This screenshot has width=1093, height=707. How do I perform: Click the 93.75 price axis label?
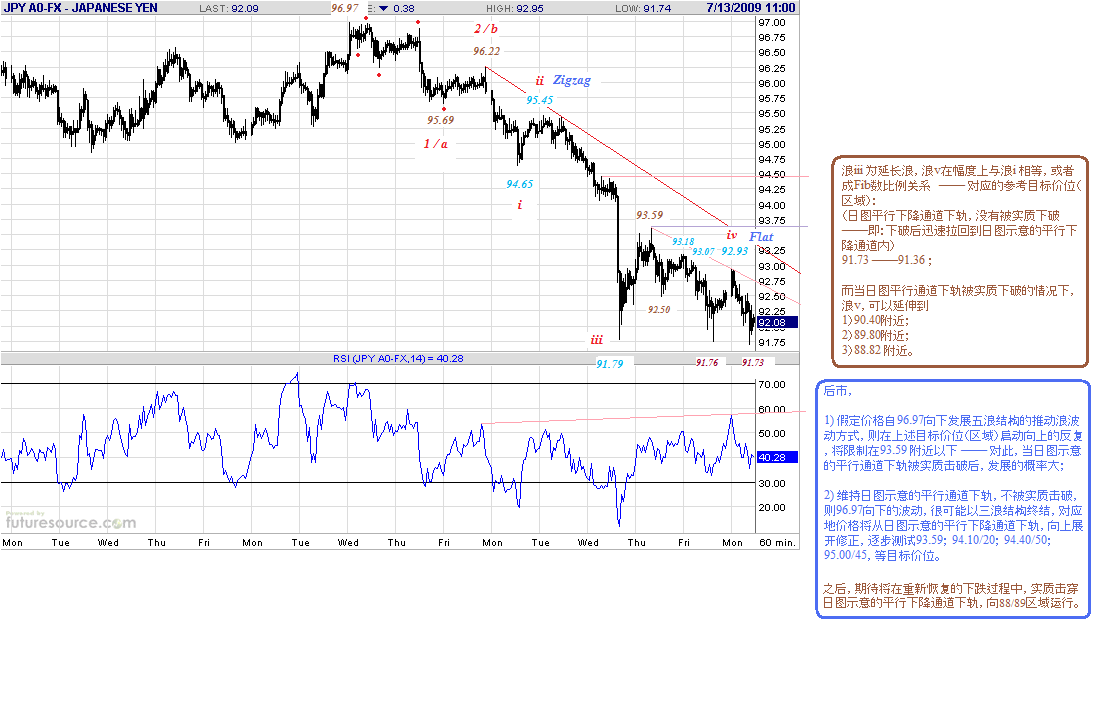click(772, 220)
